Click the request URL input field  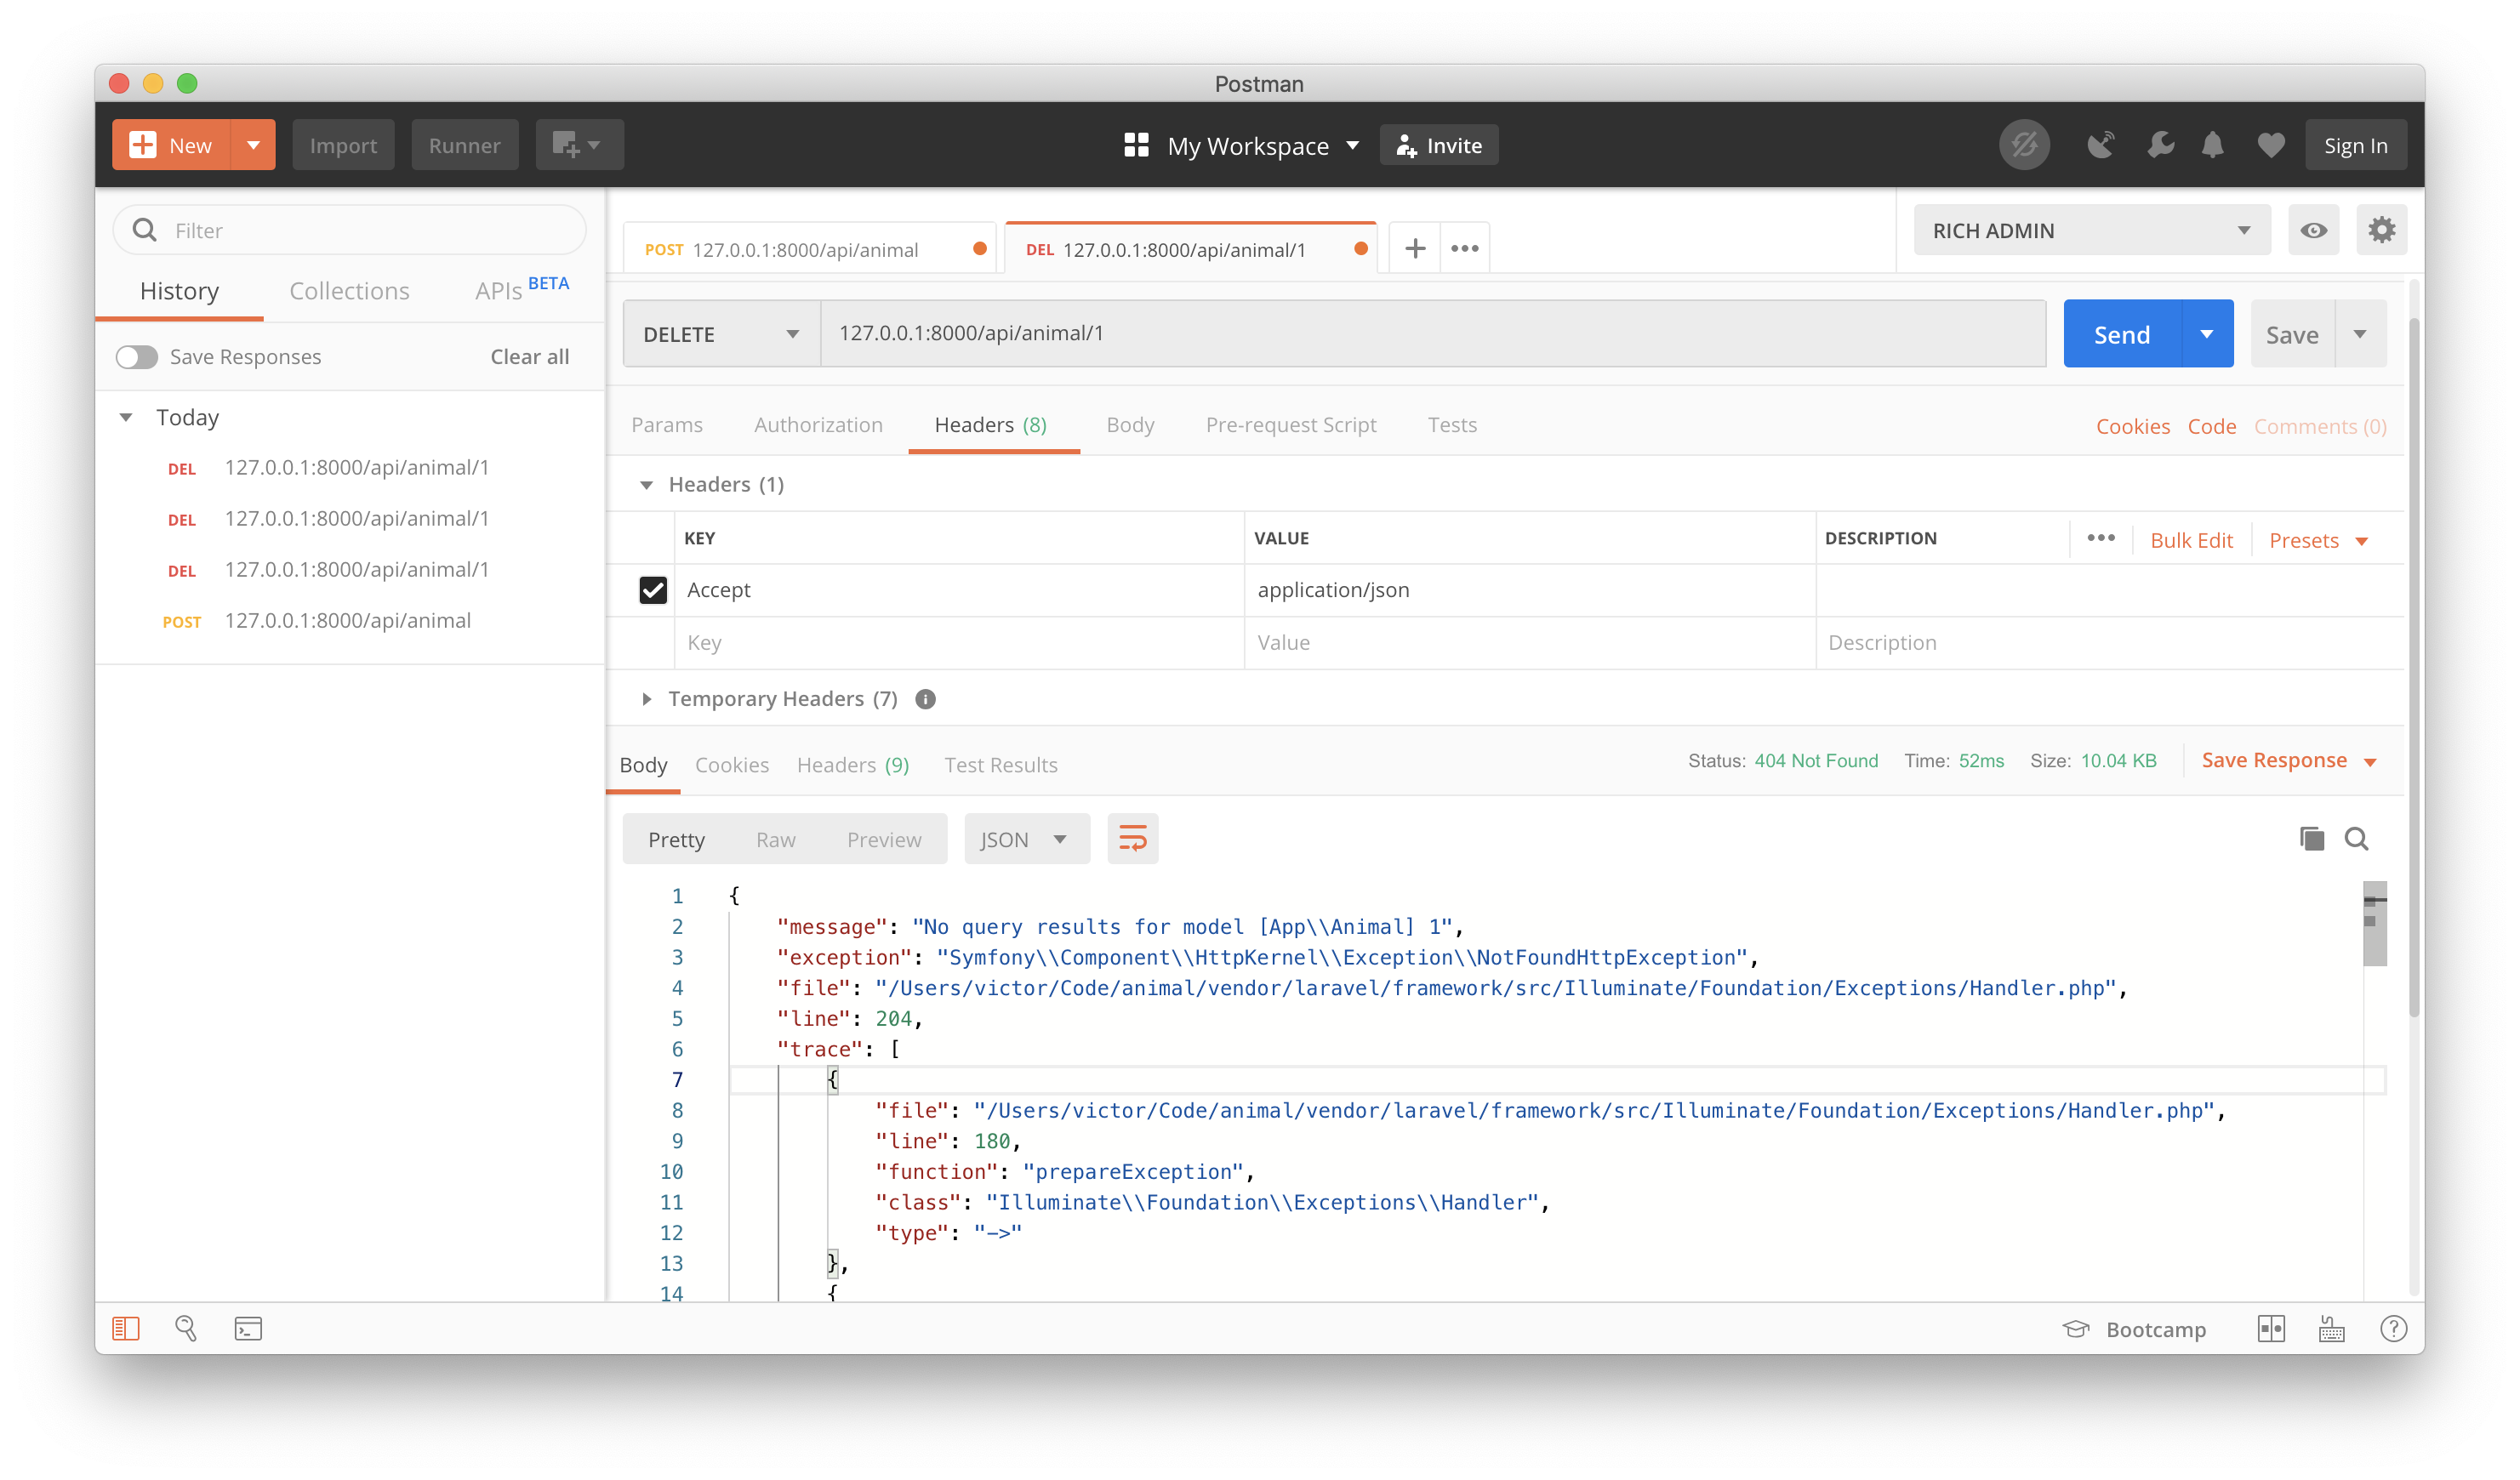pyautogui.click(x=1433, y=334)
